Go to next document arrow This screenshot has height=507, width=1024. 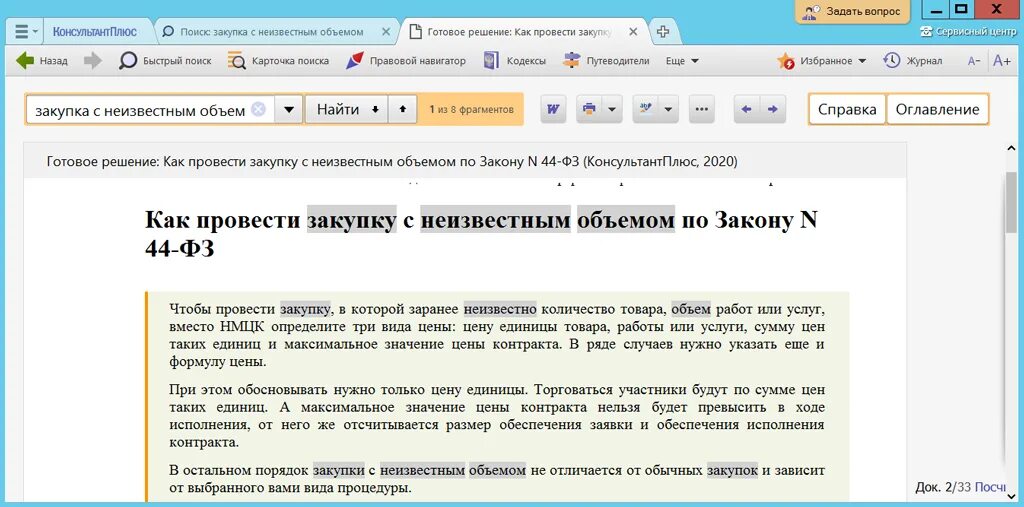click(773, 109)
